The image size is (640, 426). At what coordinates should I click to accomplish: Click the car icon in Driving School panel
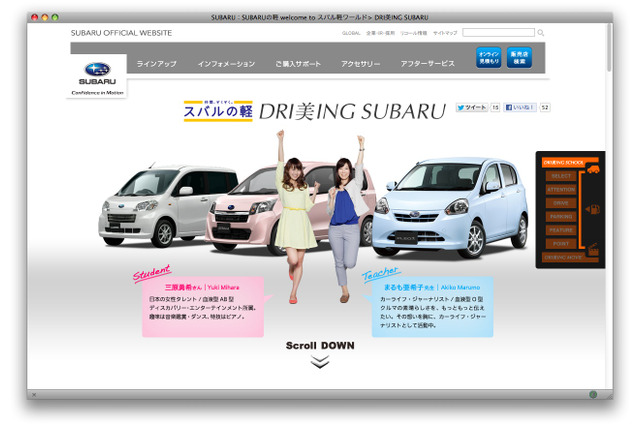point(593,168)
